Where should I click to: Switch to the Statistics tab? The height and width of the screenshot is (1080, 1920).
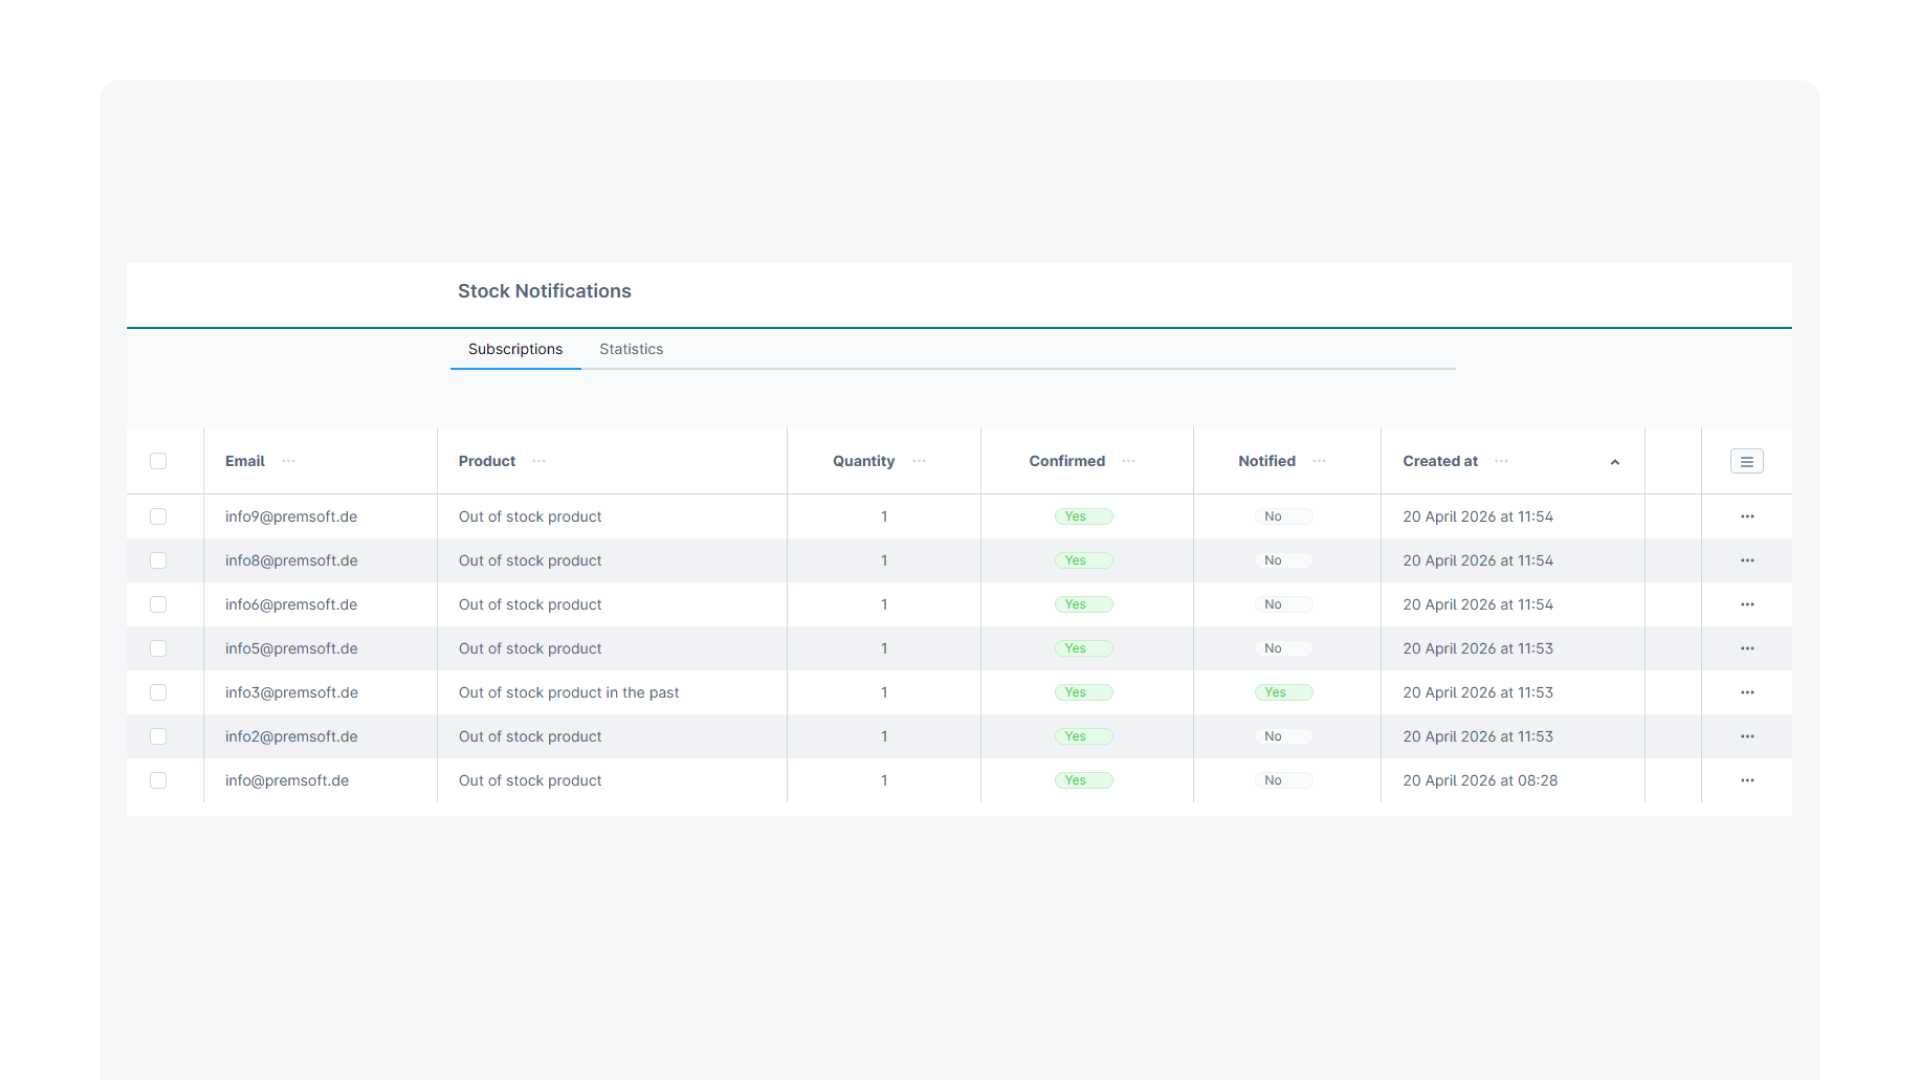pyautogui.click(x=631, y=349)
